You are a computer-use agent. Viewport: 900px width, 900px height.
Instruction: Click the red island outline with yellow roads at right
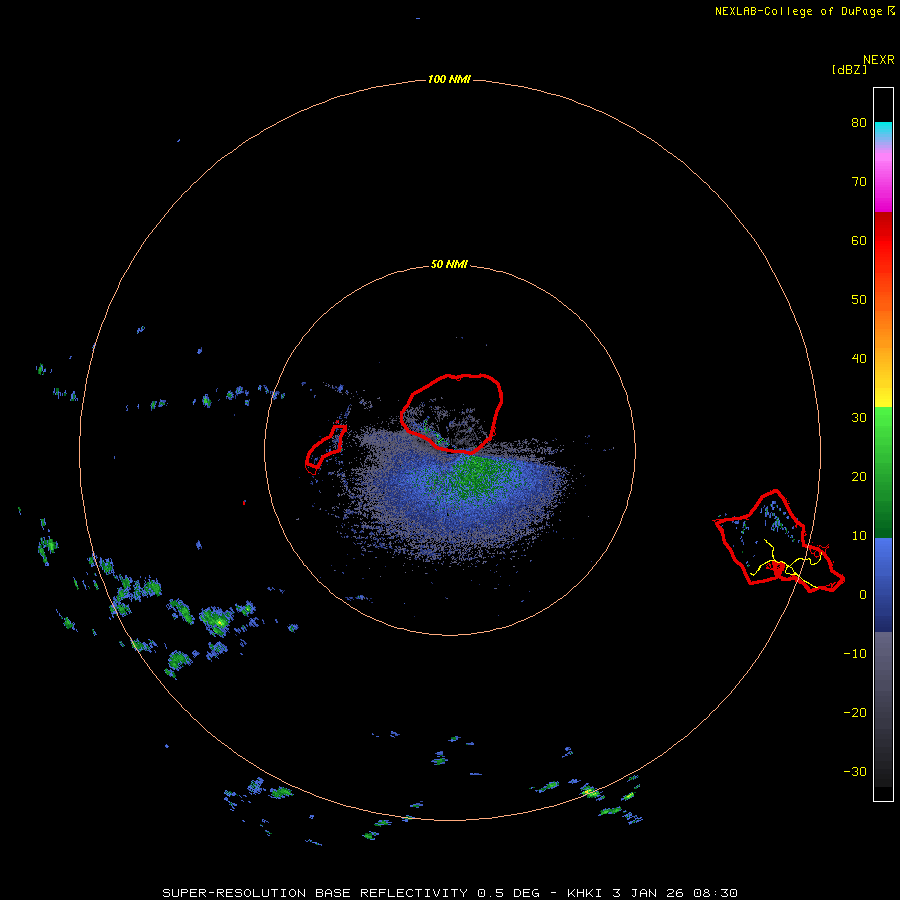point(778,541)
